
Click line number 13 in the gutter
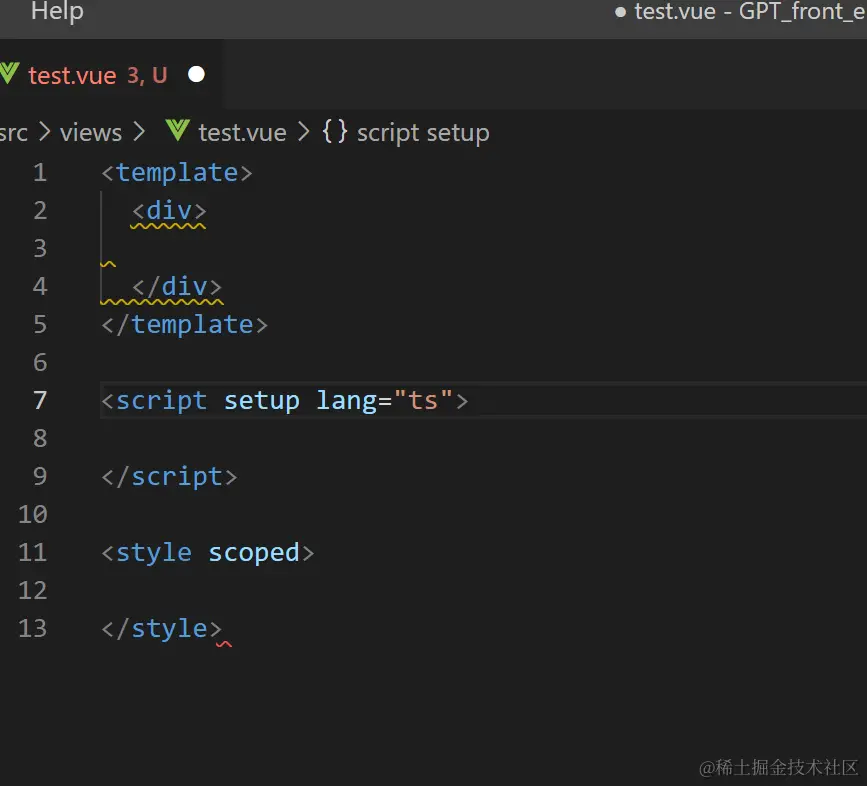pos(33,629)
